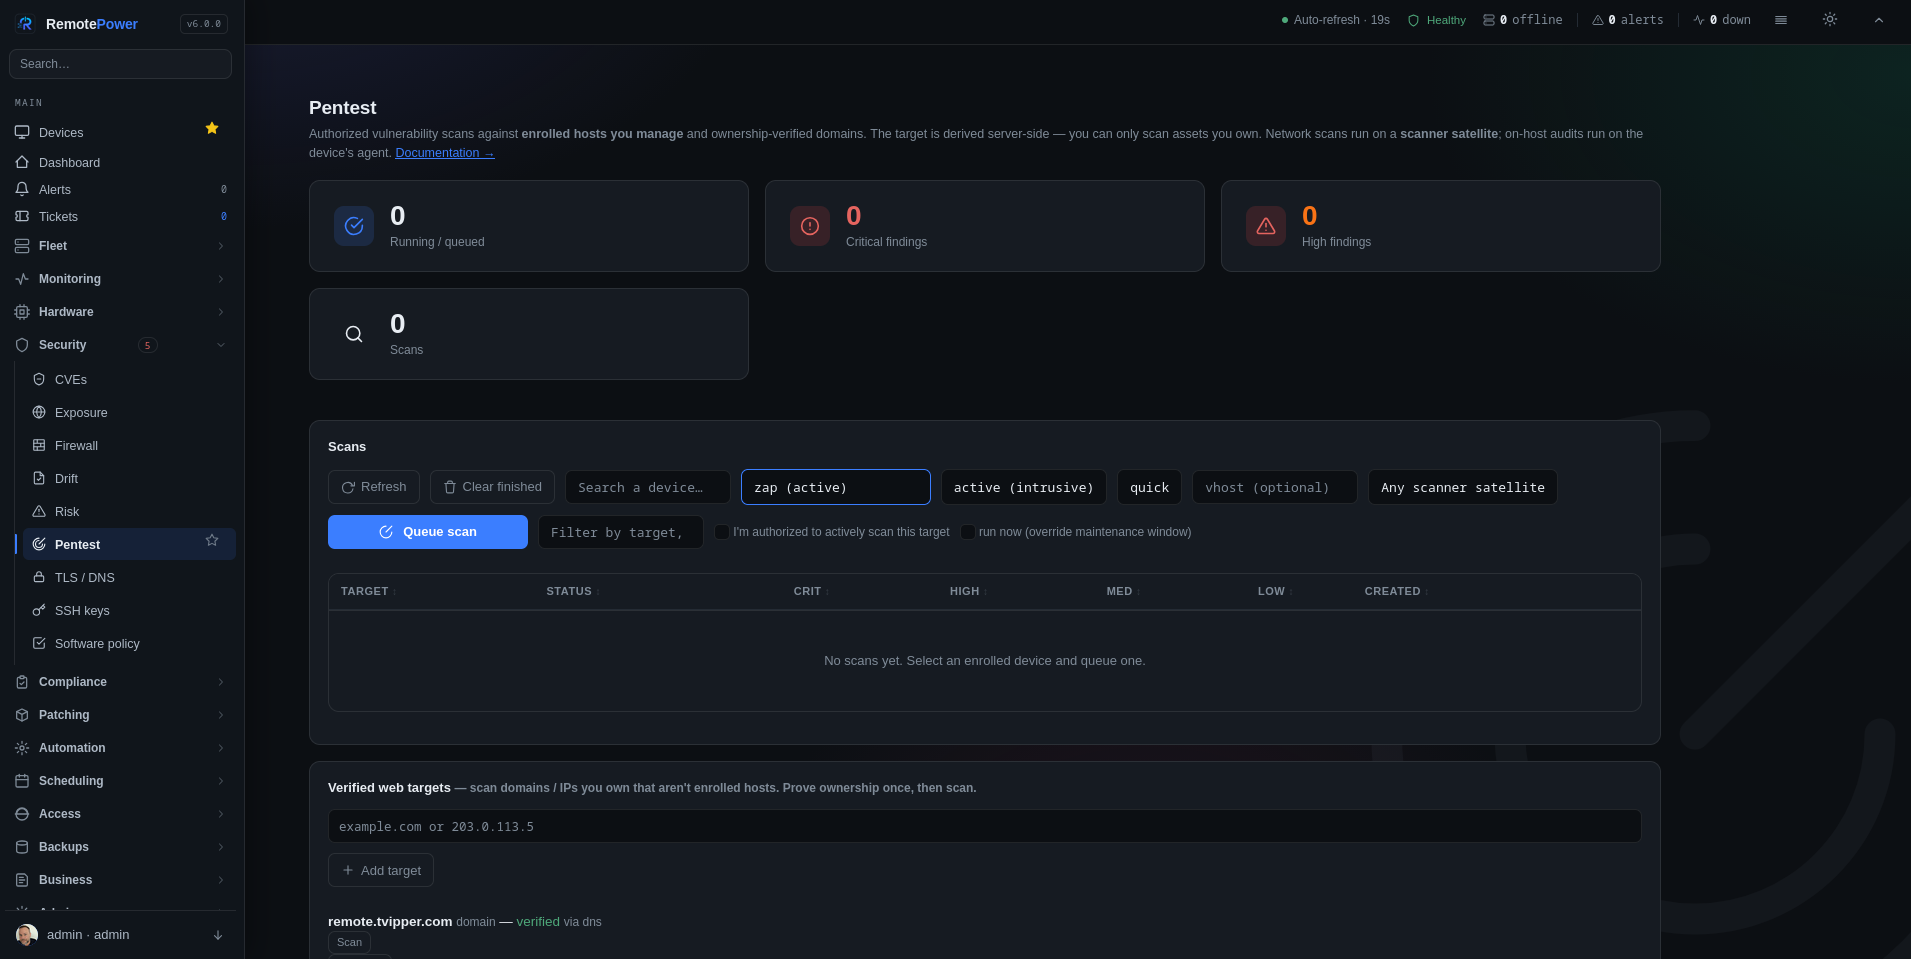
Task: Click the Devices monitor icon in sidebar
Action: click(x=22, y=132)
